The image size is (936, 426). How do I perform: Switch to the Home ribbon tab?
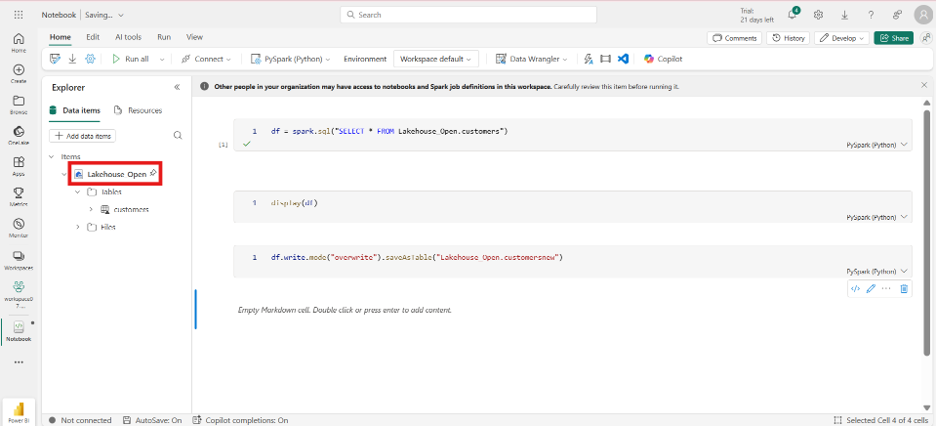click(60, 37)
